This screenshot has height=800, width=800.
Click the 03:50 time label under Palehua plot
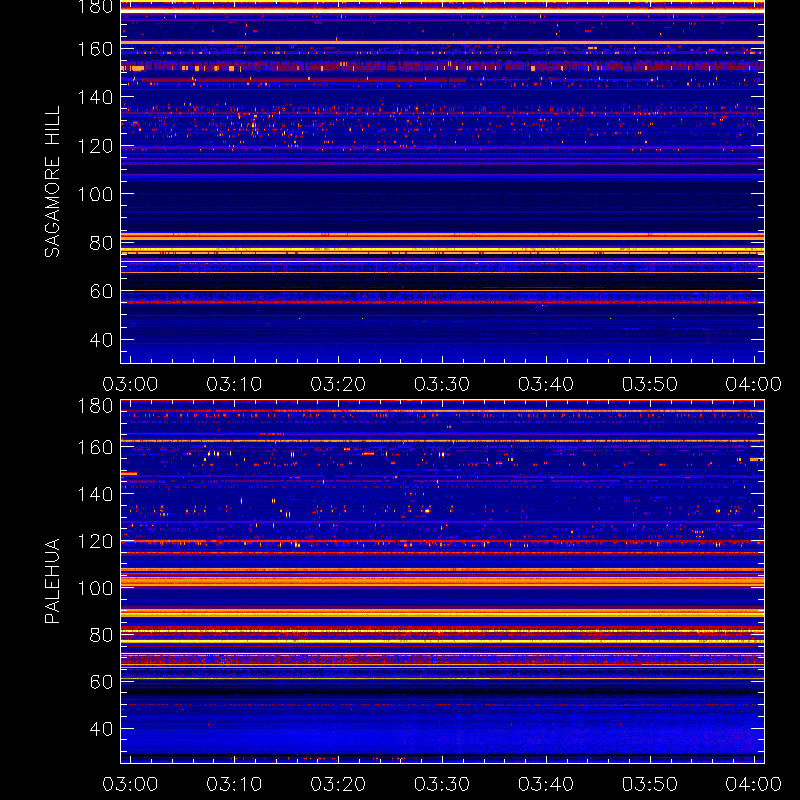(650, 784)
